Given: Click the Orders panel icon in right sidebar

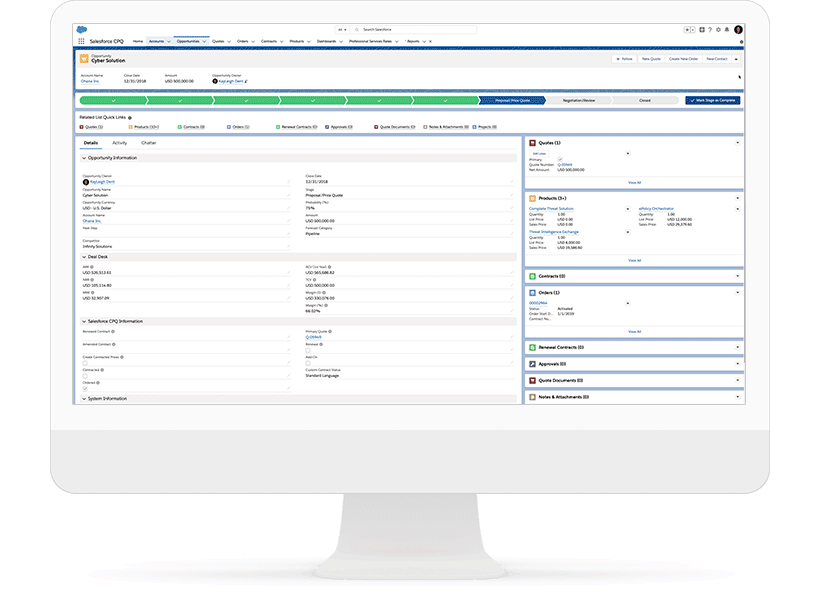Looking at the screenshot, I should (x=532, y=292).
